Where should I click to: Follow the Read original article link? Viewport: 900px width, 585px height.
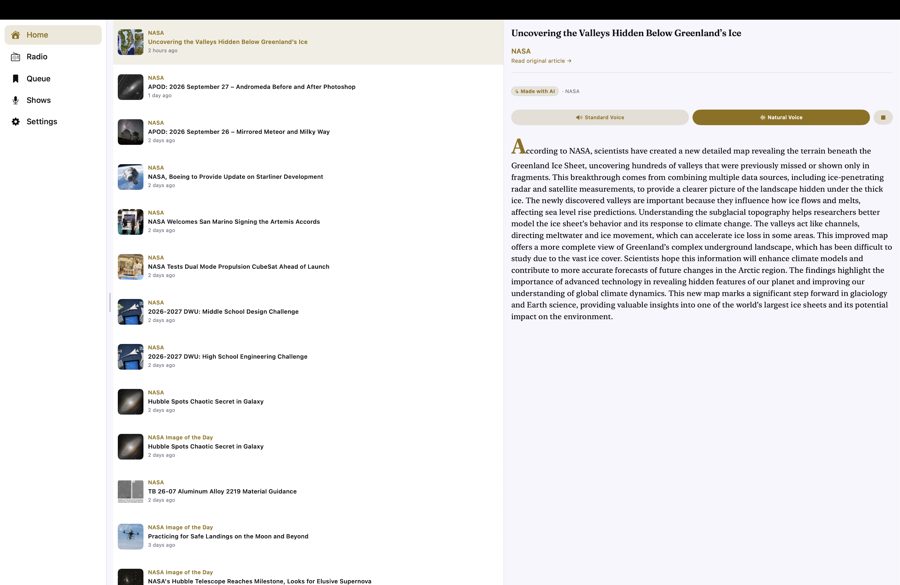point(541,61)
